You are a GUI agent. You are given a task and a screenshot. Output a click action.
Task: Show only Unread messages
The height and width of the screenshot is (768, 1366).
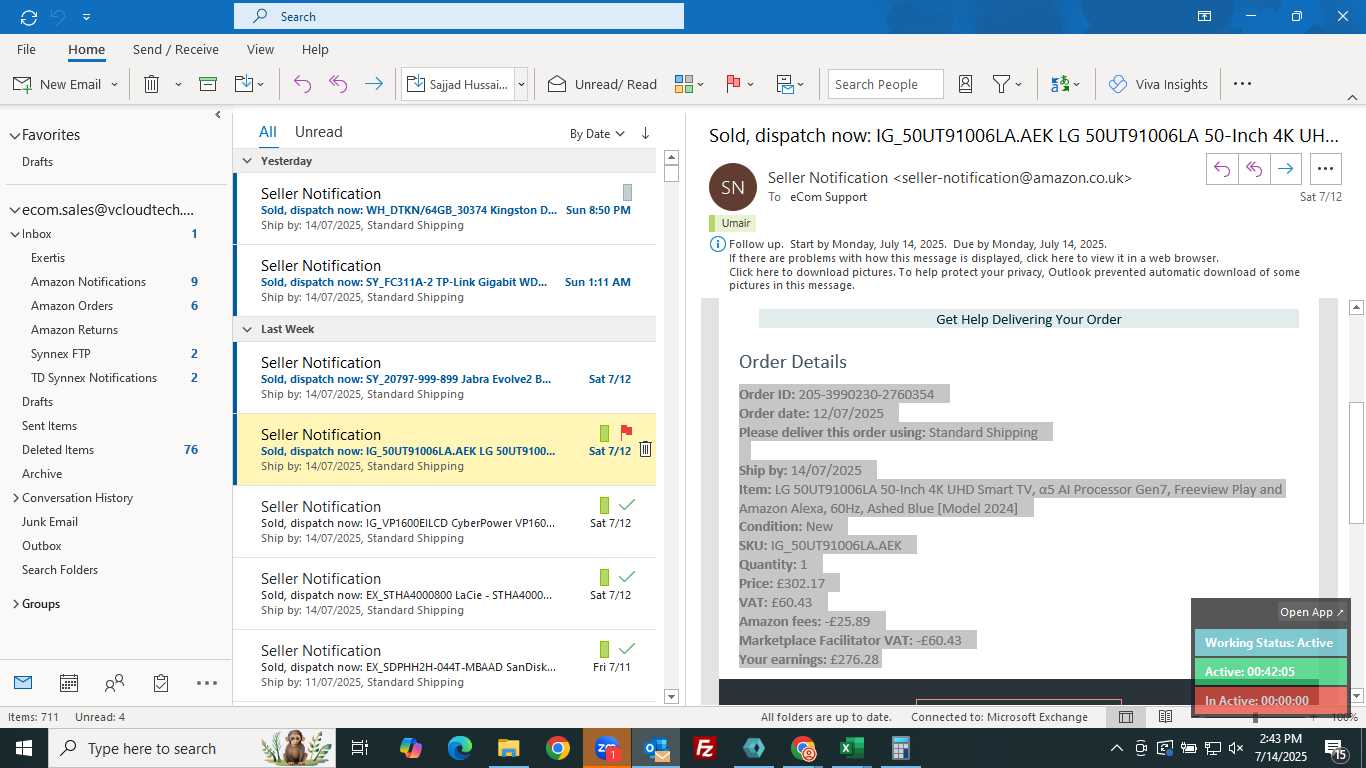318,132
